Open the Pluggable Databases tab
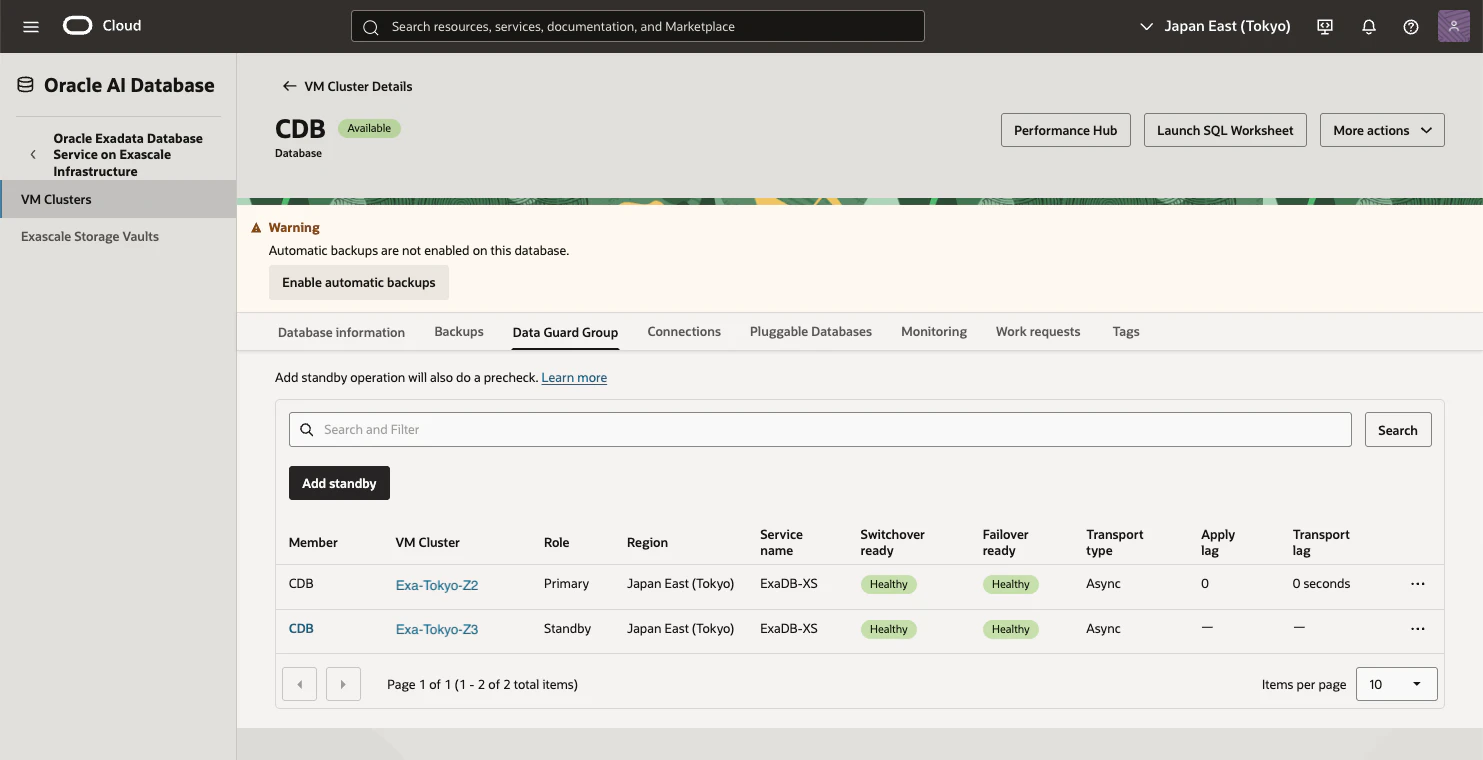 coord(811,332)
